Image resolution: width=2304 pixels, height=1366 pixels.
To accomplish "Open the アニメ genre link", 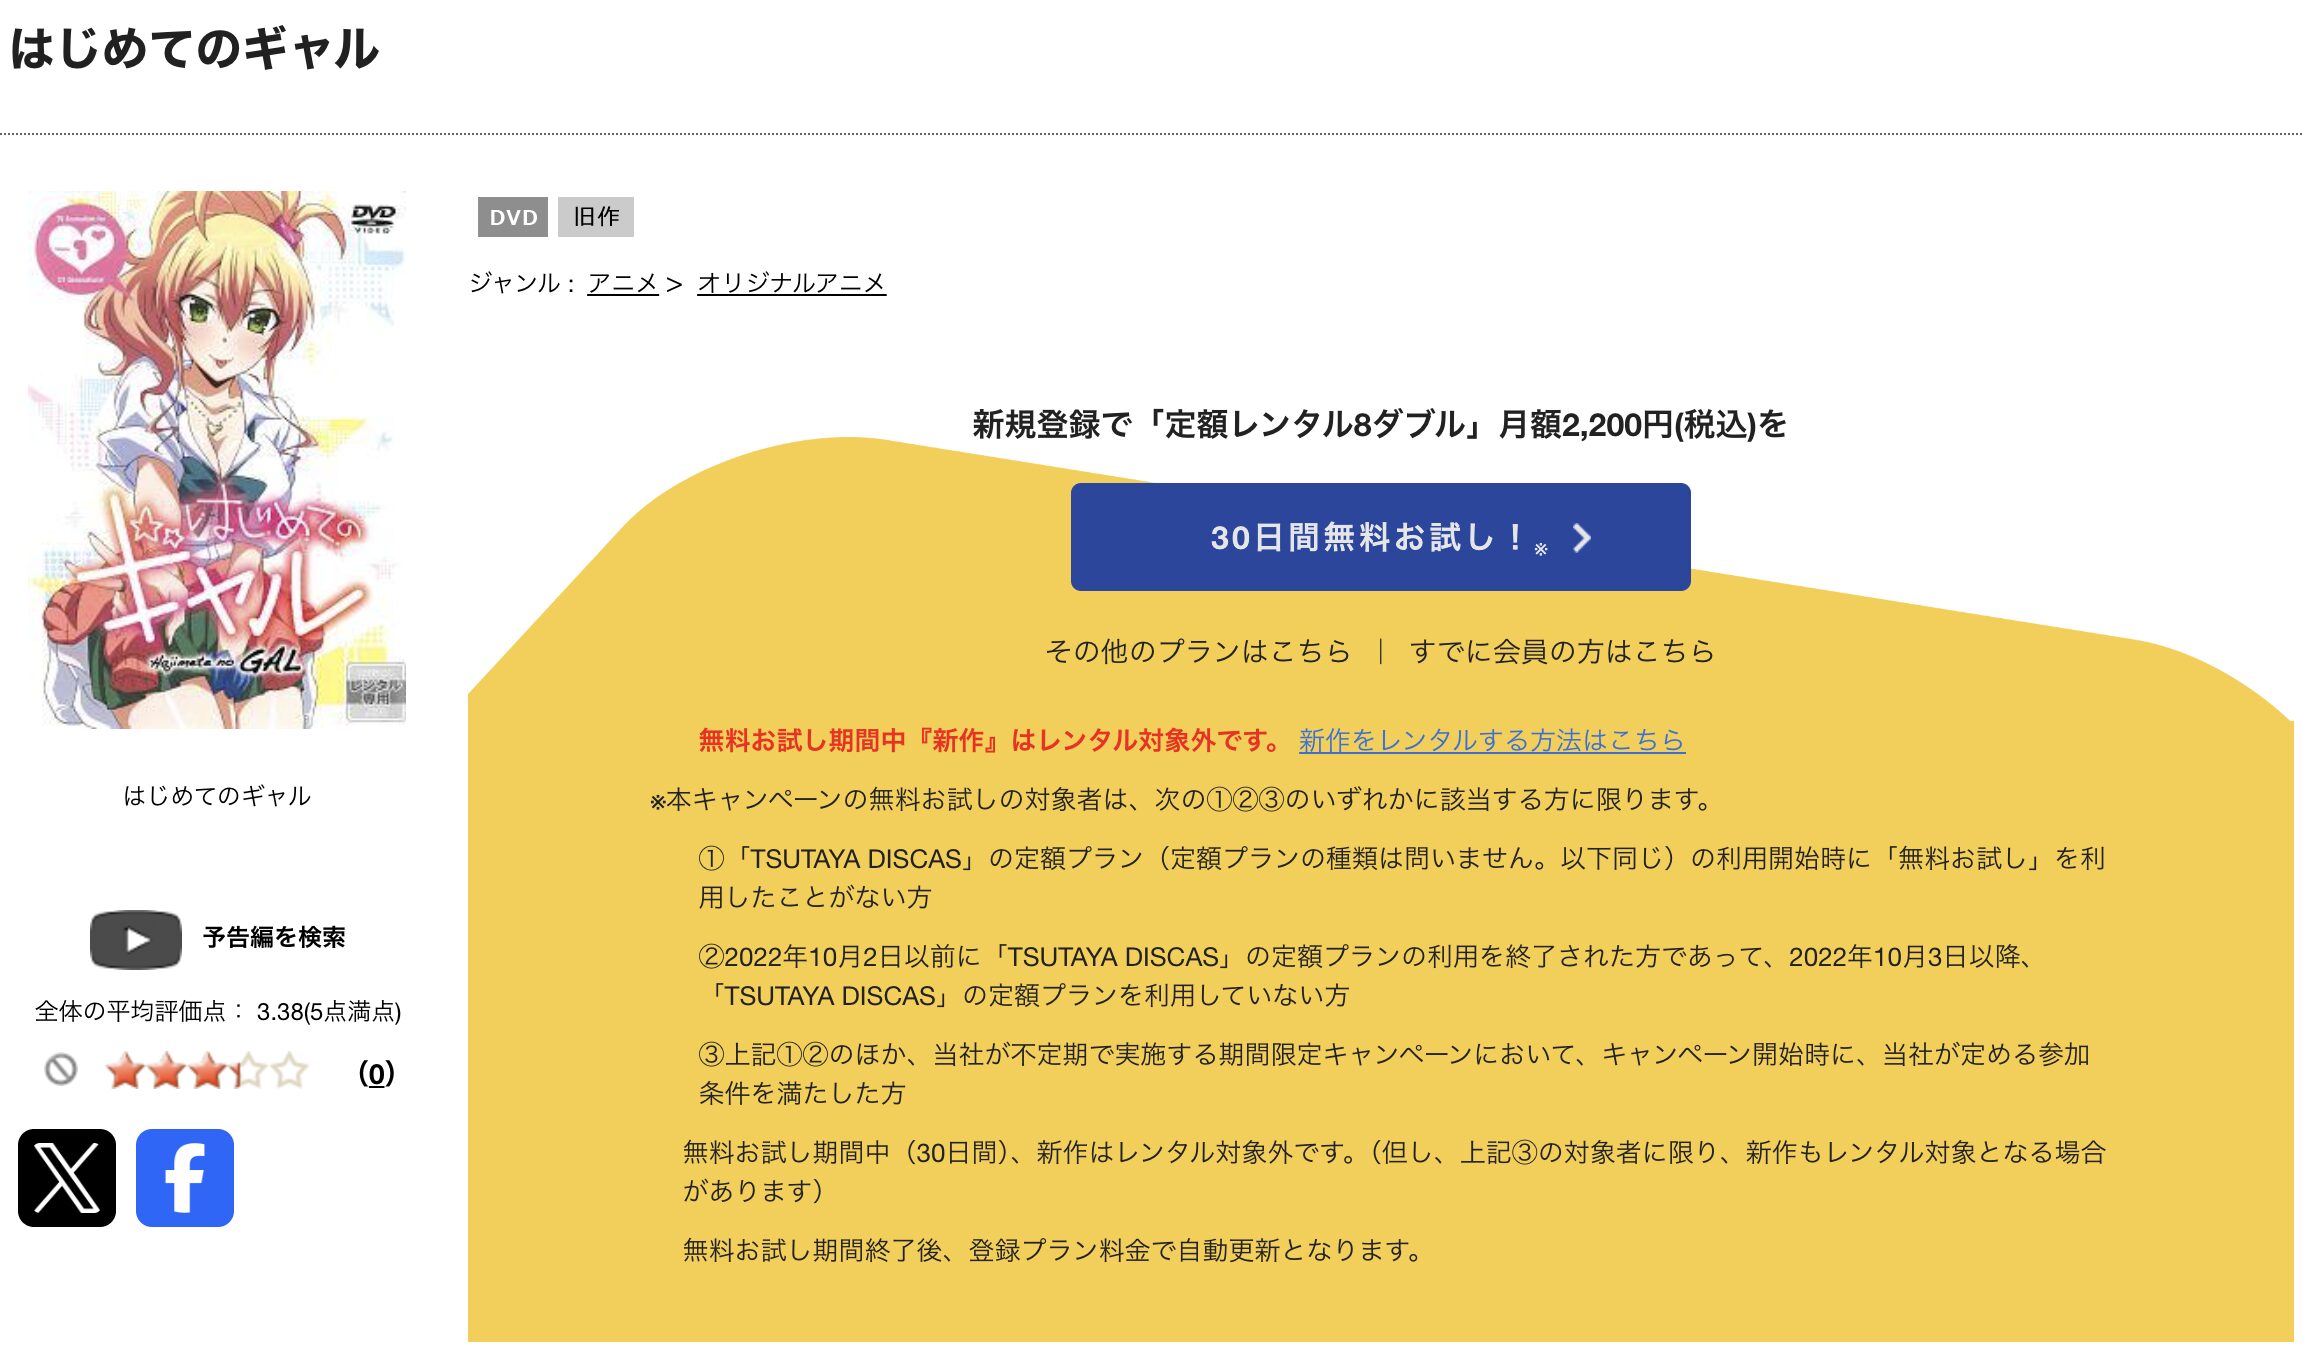I will point(623,283).
